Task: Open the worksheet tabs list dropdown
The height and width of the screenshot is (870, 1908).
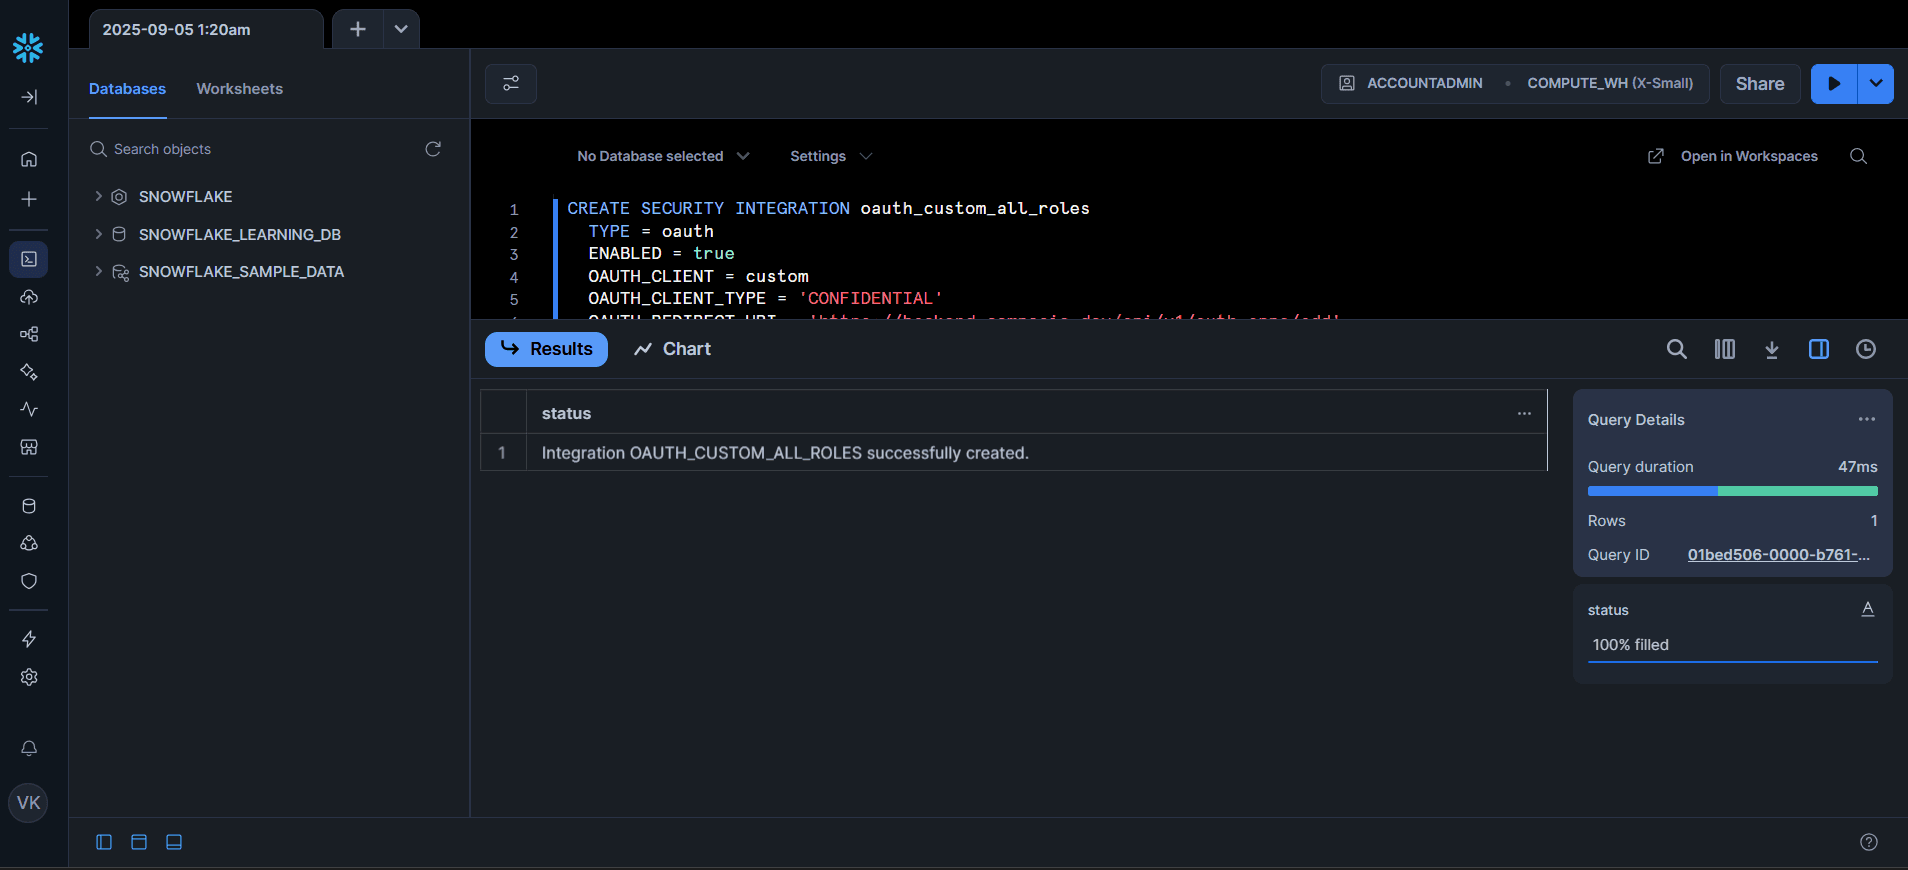Action: click(x=401, y=29)
